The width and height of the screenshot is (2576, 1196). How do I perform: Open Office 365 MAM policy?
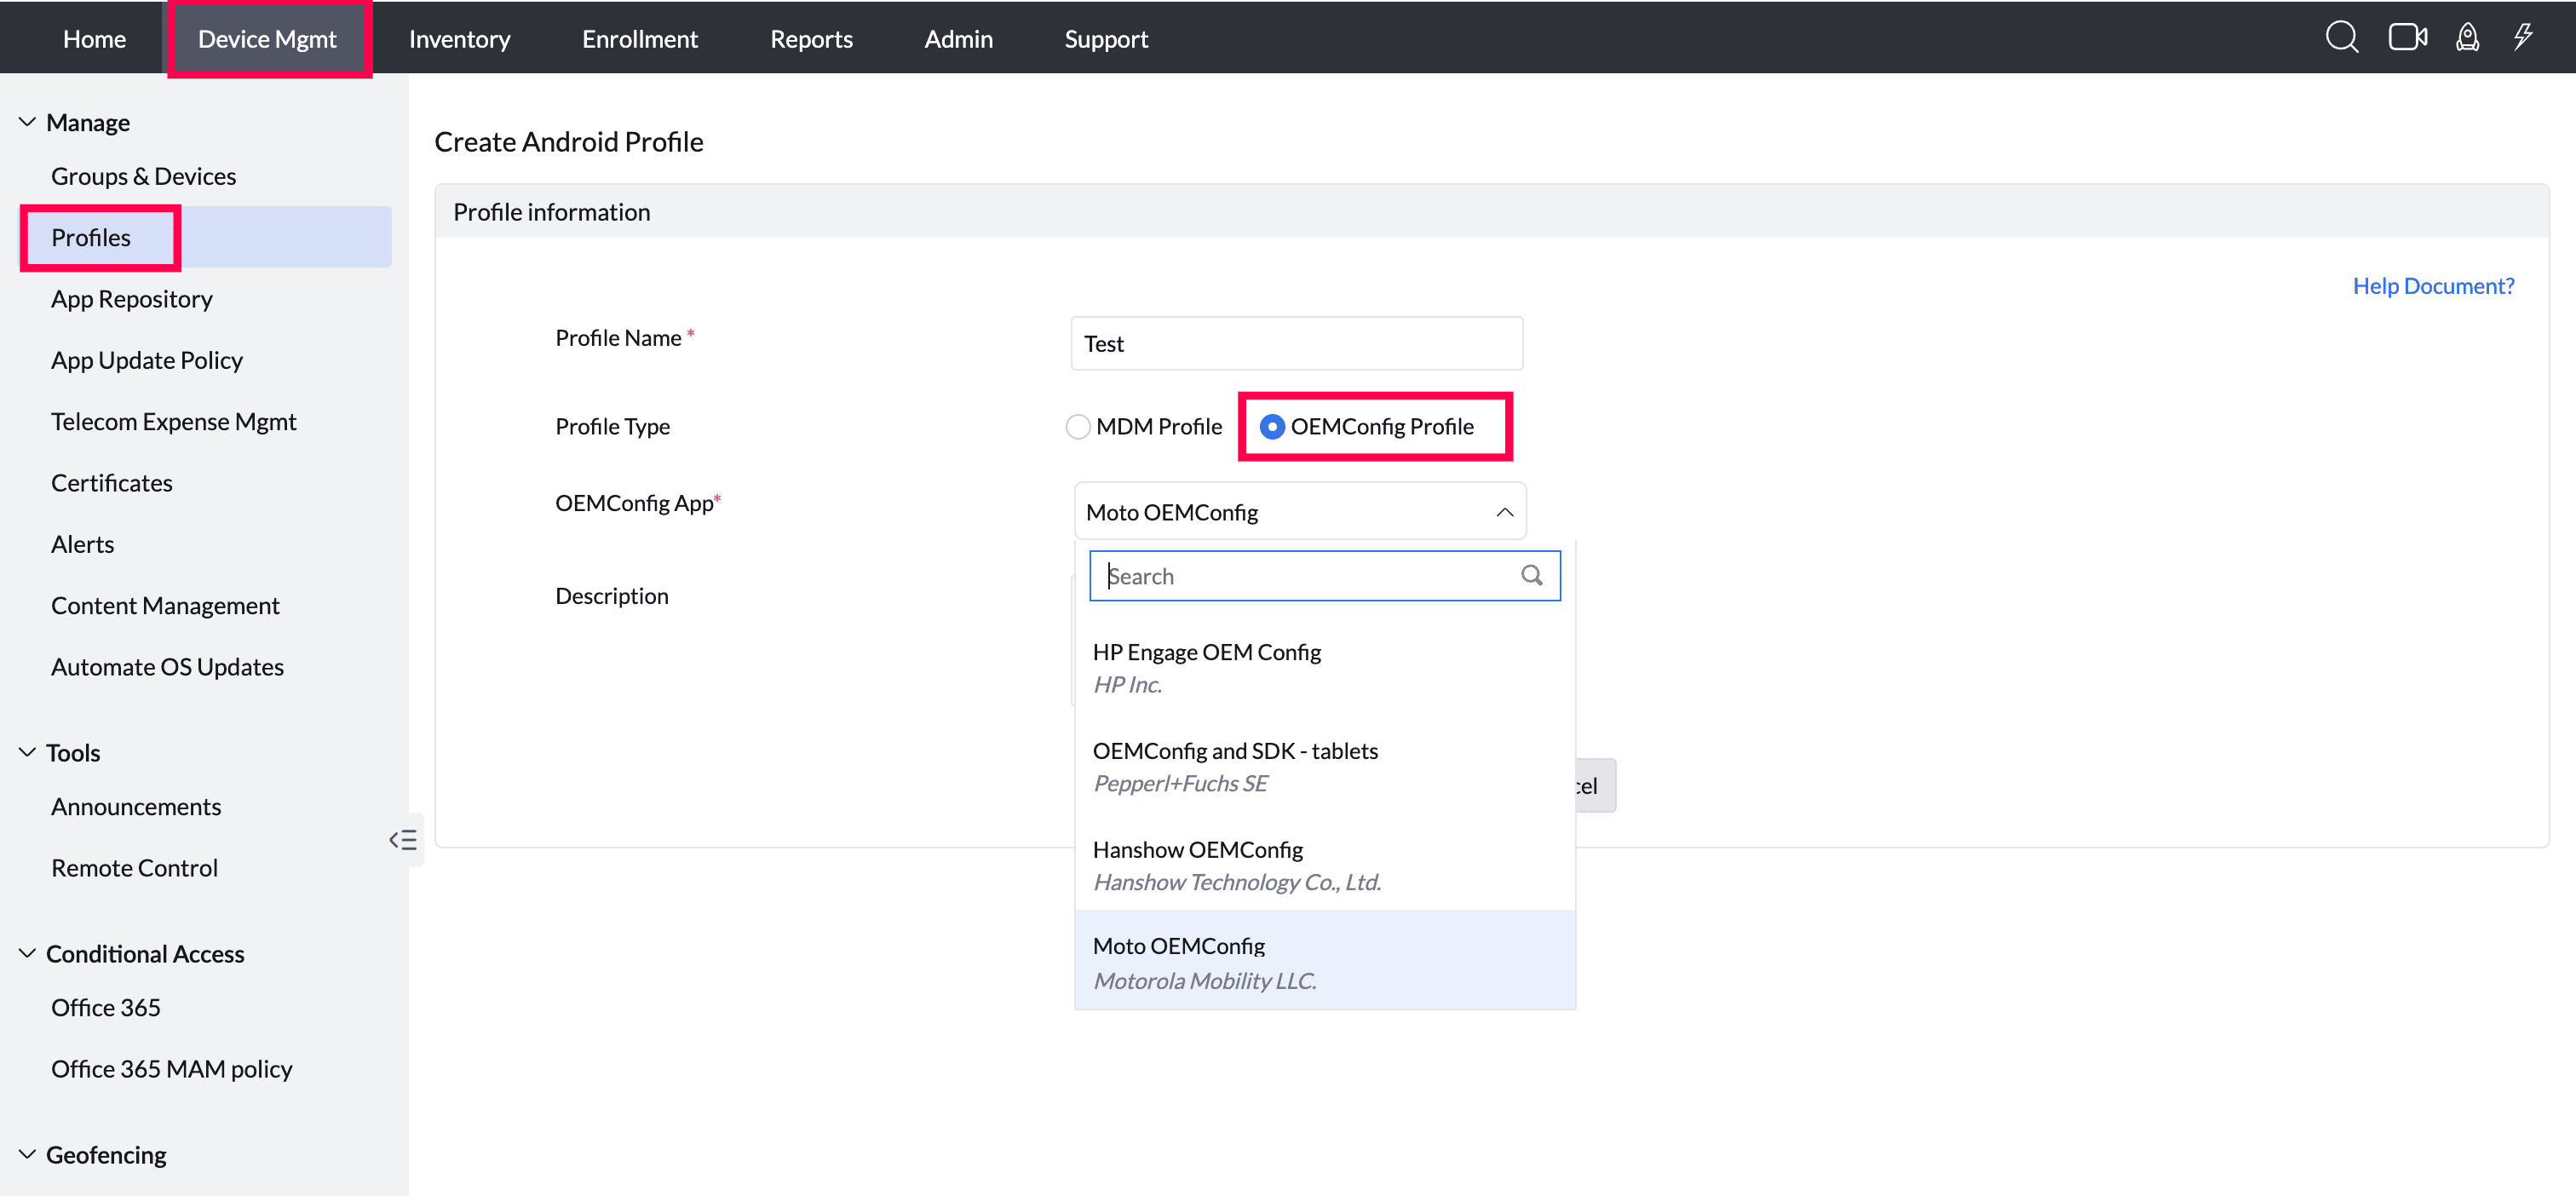point(171,1068)
